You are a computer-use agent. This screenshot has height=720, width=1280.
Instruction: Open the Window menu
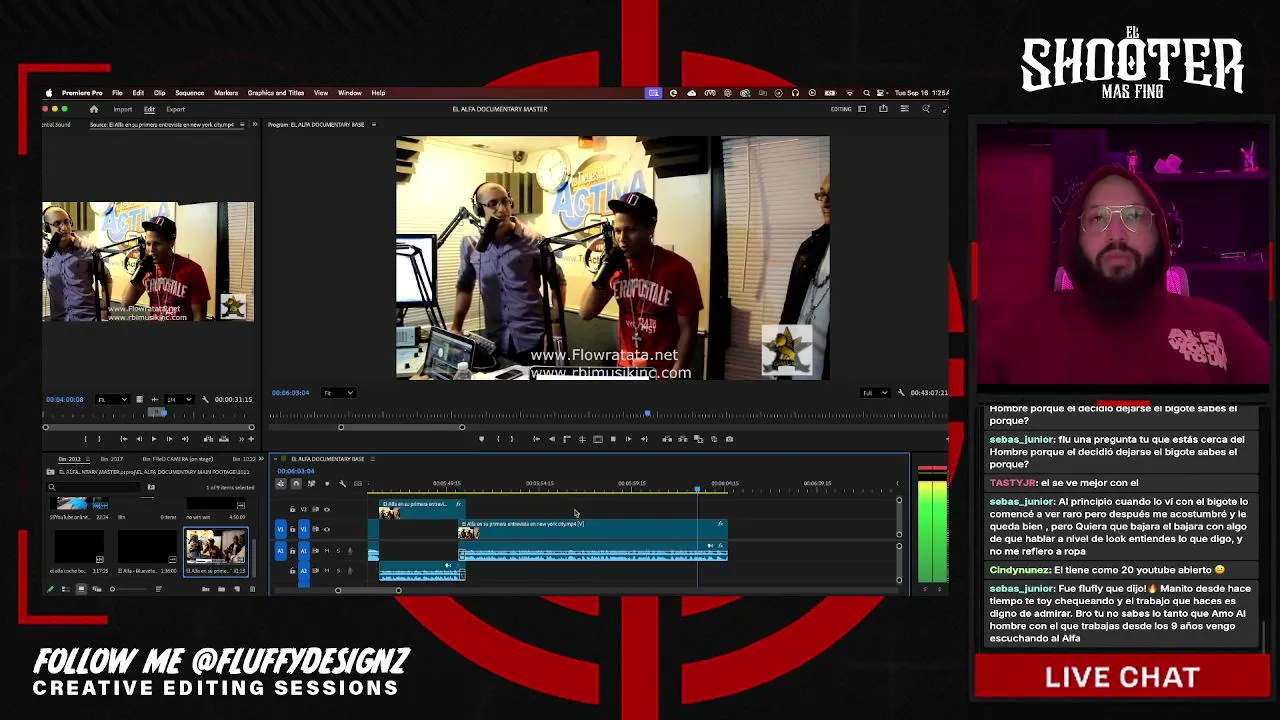(x=349, y=93)
